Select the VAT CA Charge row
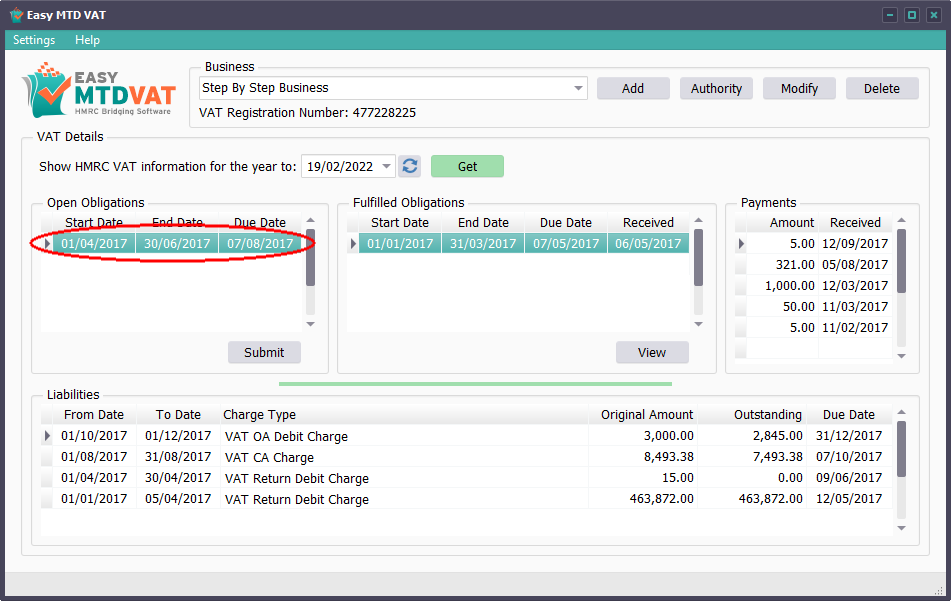The image size is (951, 601). point(467,457)
